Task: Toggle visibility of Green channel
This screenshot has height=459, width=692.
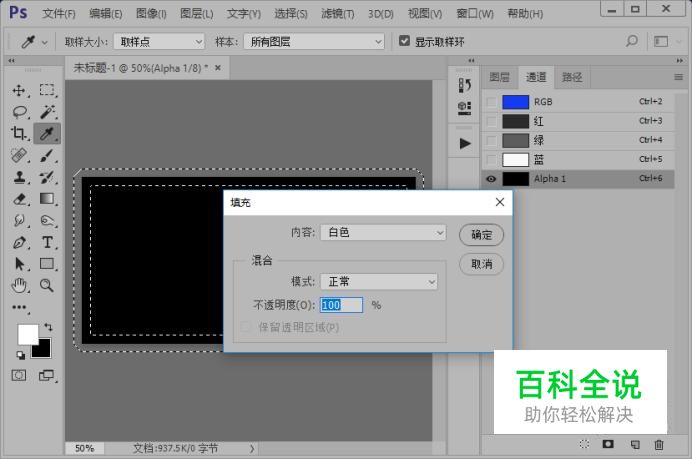Action: click(x=491, y=140)
